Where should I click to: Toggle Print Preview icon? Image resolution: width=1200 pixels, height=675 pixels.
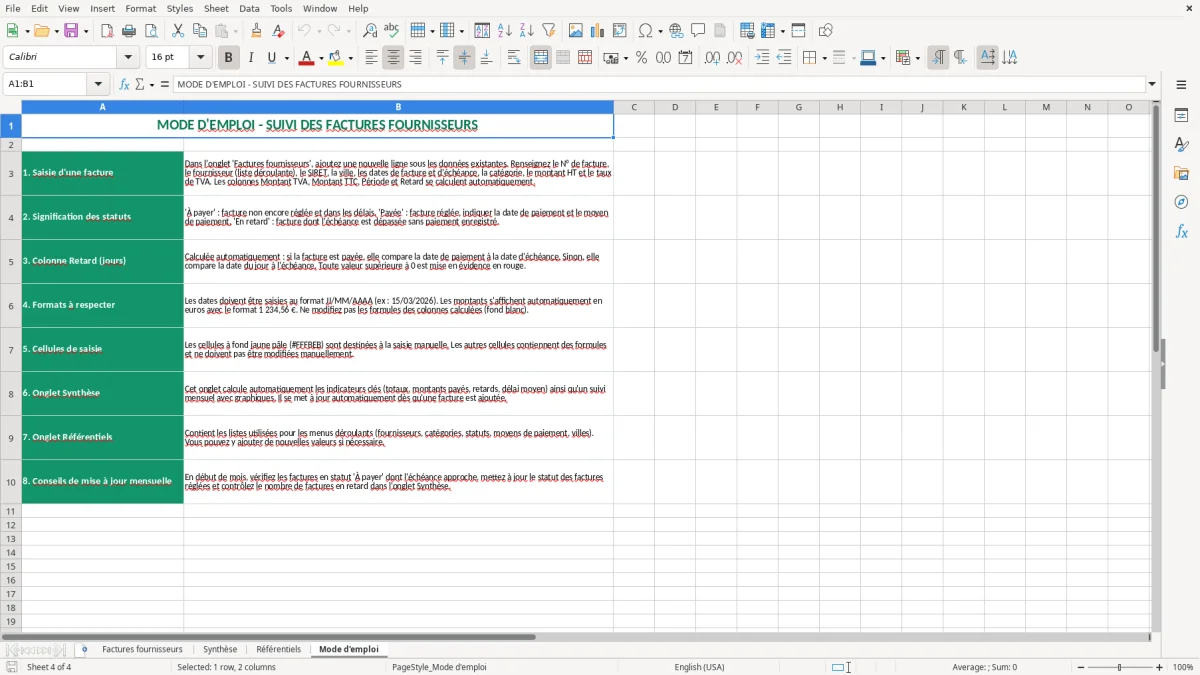151,31
